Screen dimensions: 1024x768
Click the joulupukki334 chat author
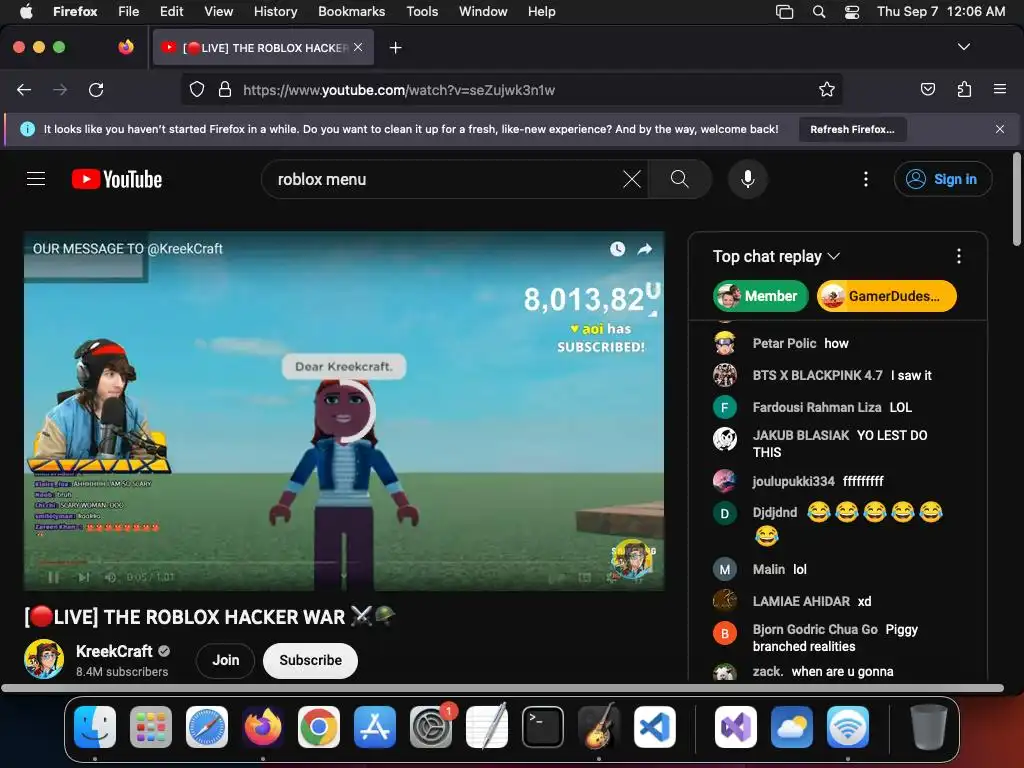coord(793,481)
